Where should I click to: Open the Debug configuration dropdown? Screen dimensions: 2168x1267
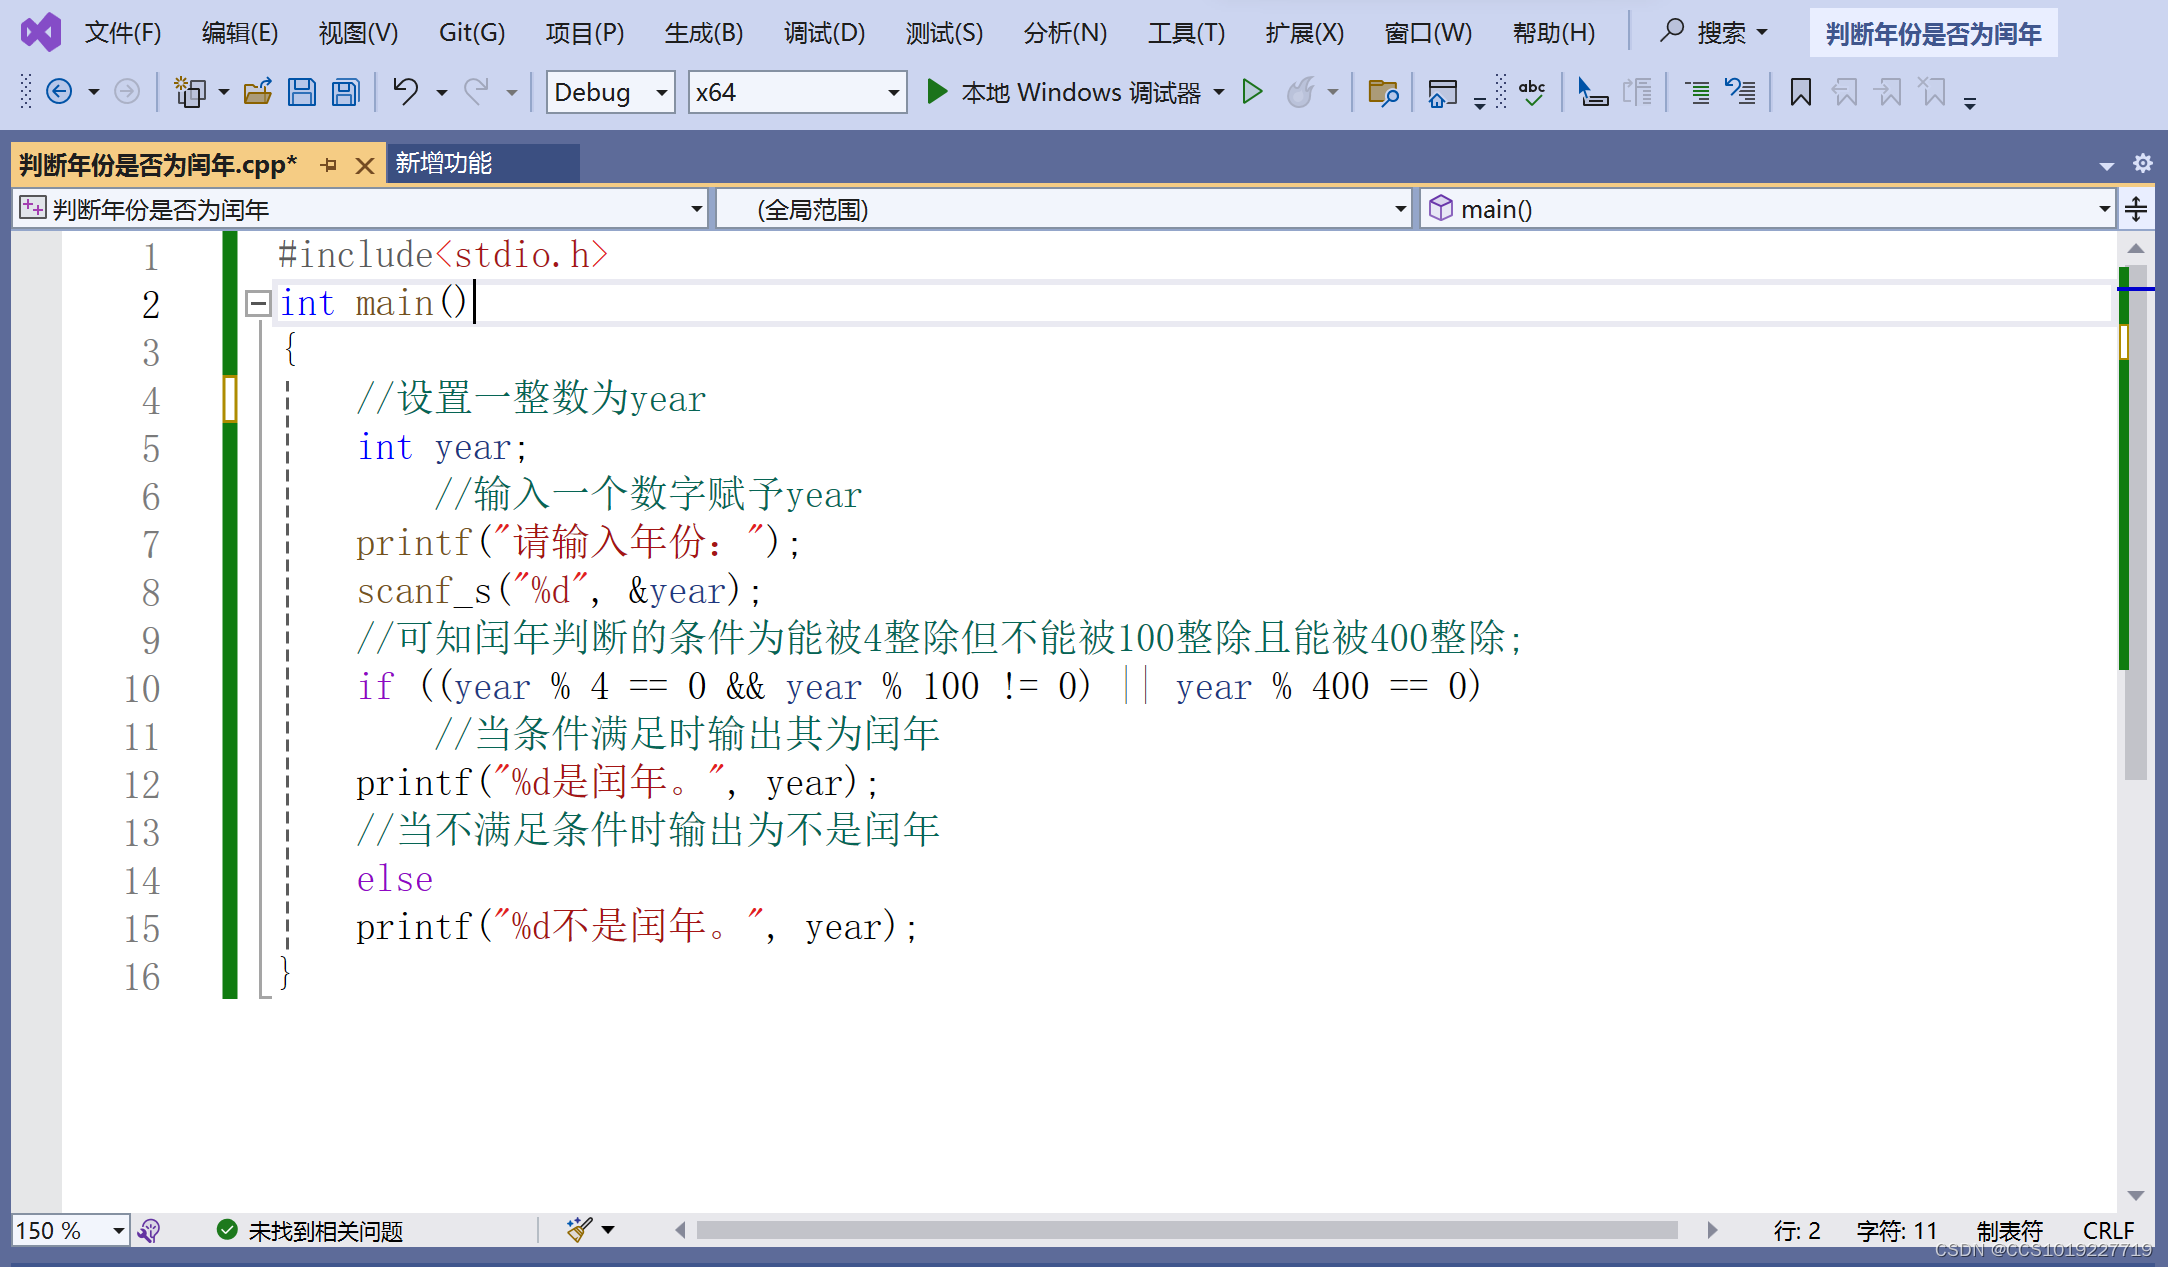click(x=610, y=92)
